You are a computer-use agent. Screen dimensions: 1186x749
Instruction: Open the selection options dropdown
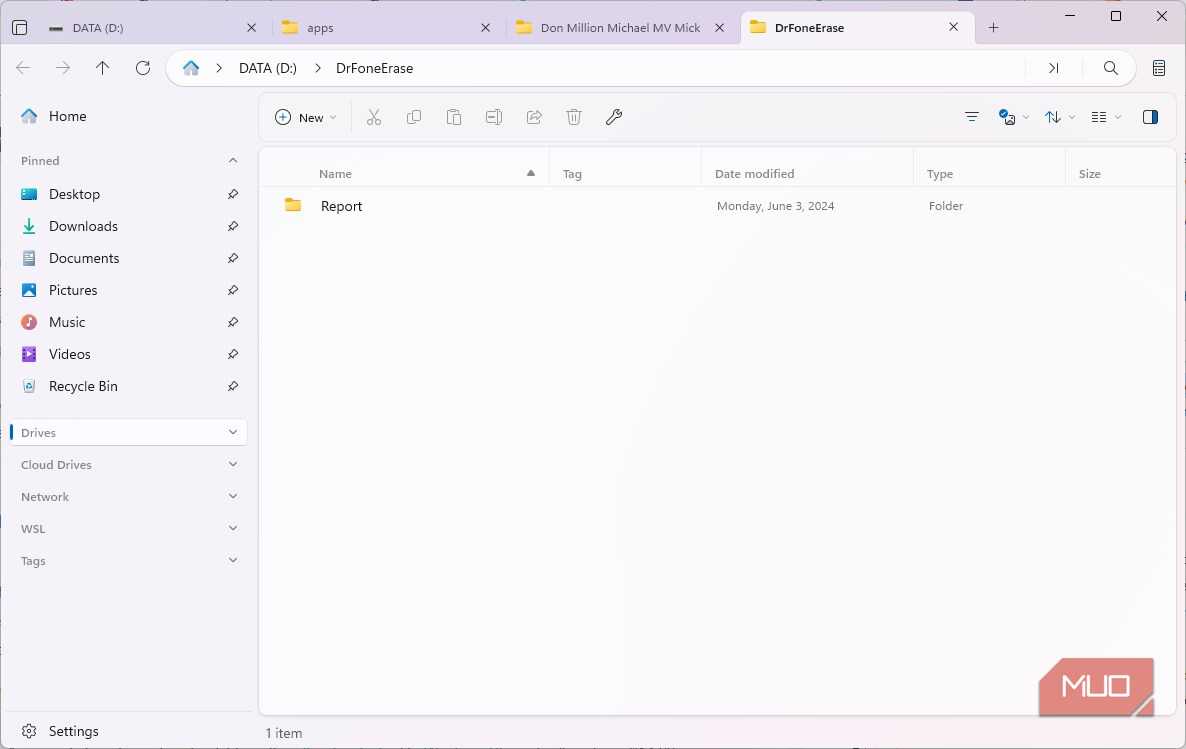[1014, 117]
